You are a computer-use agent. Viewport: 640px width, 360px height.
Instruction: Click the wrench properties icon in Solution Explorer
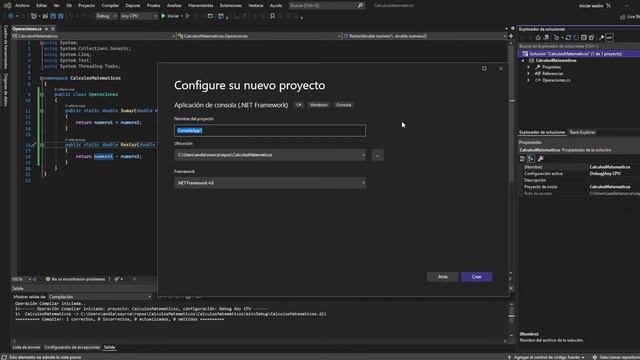(x=601, y=38)
